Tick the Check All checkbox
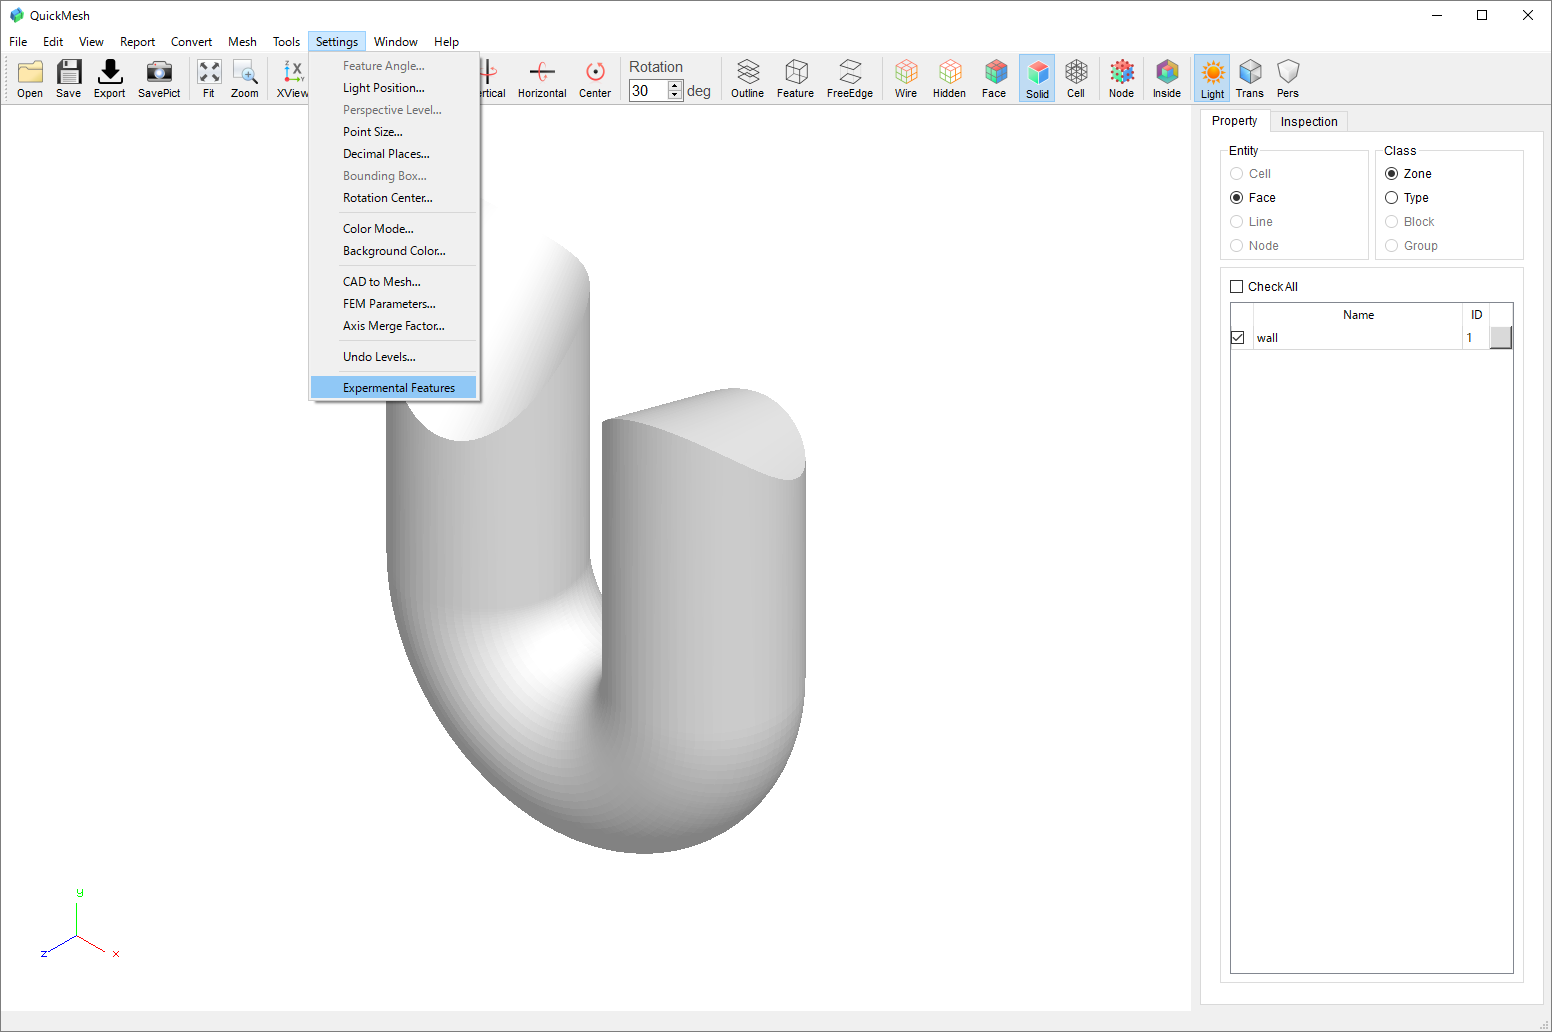The height and width of the screenshot is (1032, 1552). 1237,287
